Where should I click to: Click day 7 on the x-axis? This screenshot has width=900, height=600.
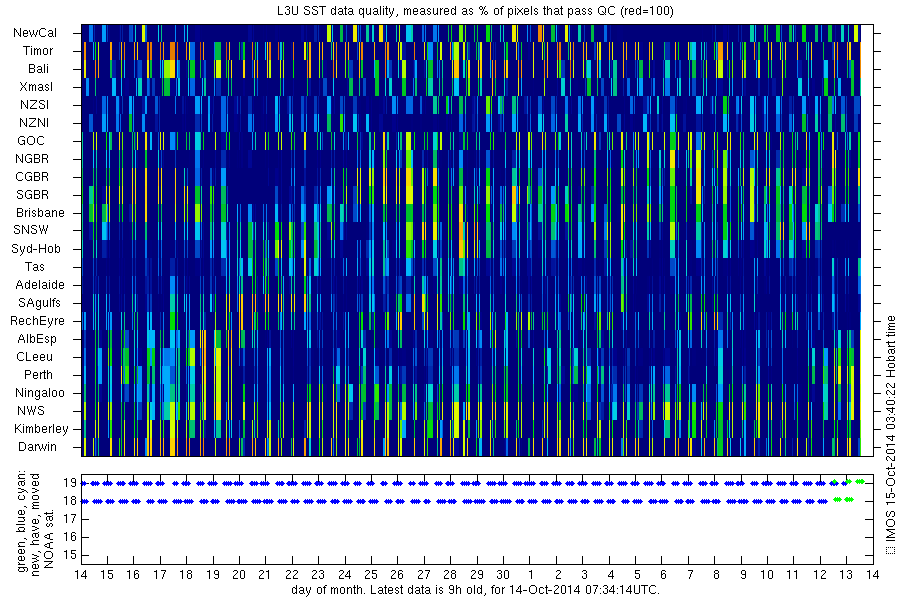tap(690, 575)
